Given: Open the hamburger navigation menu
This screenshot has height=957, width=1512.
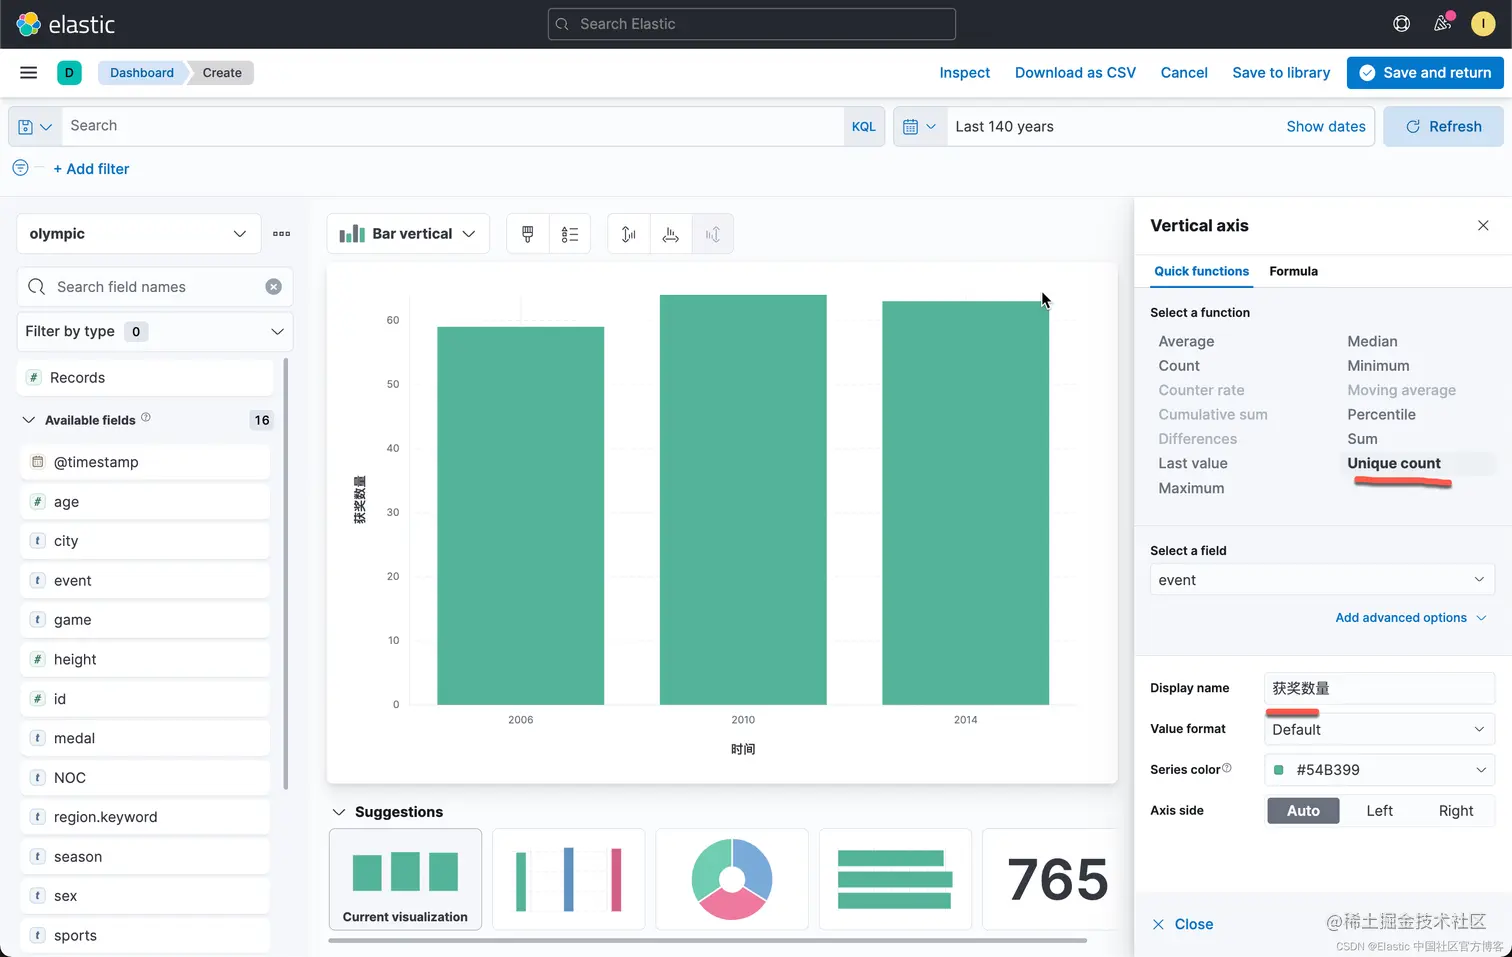Looking at the screenshot, I should pyautogui.click(x=29, y=72).
